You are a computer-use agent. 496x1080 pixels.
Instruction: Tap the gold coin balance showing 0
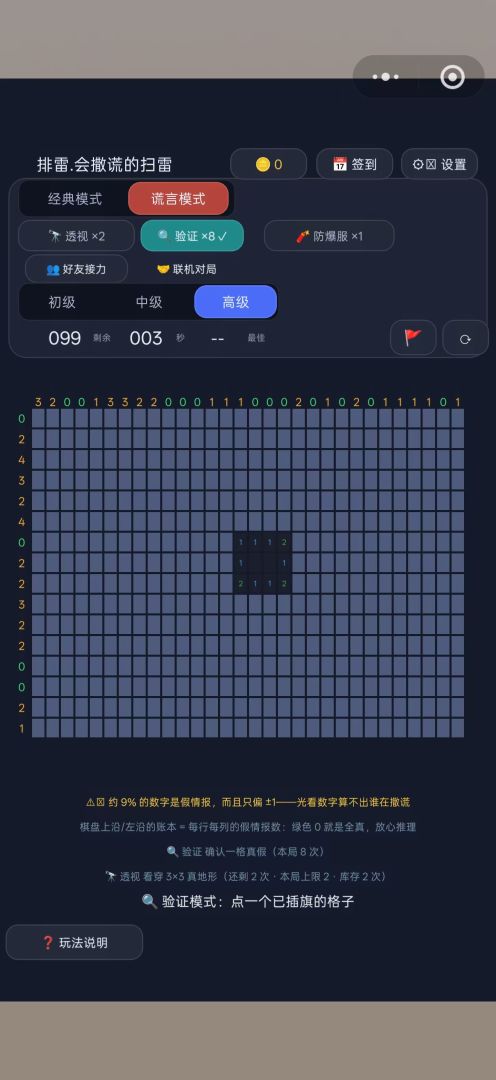pyautogui.click(x=269, y=164)
